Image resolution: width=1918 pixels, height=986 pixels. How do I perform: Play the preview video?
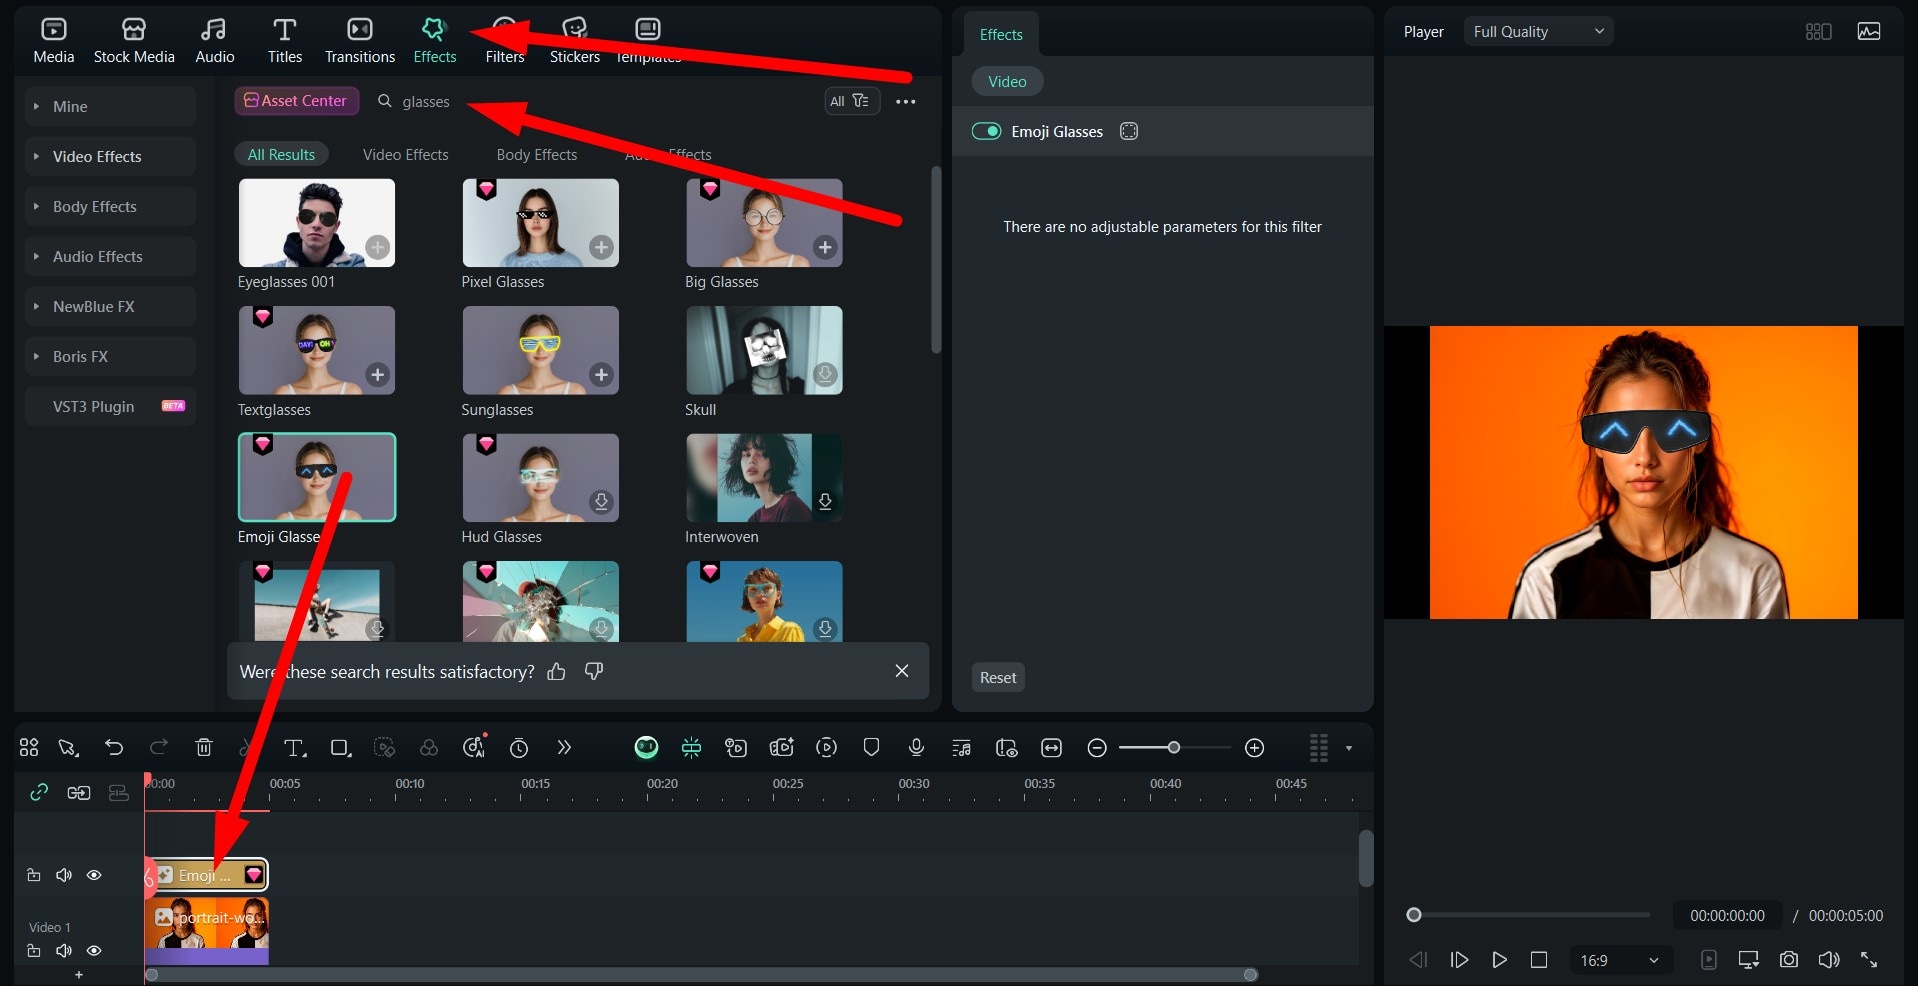[x=1499, y=960]
